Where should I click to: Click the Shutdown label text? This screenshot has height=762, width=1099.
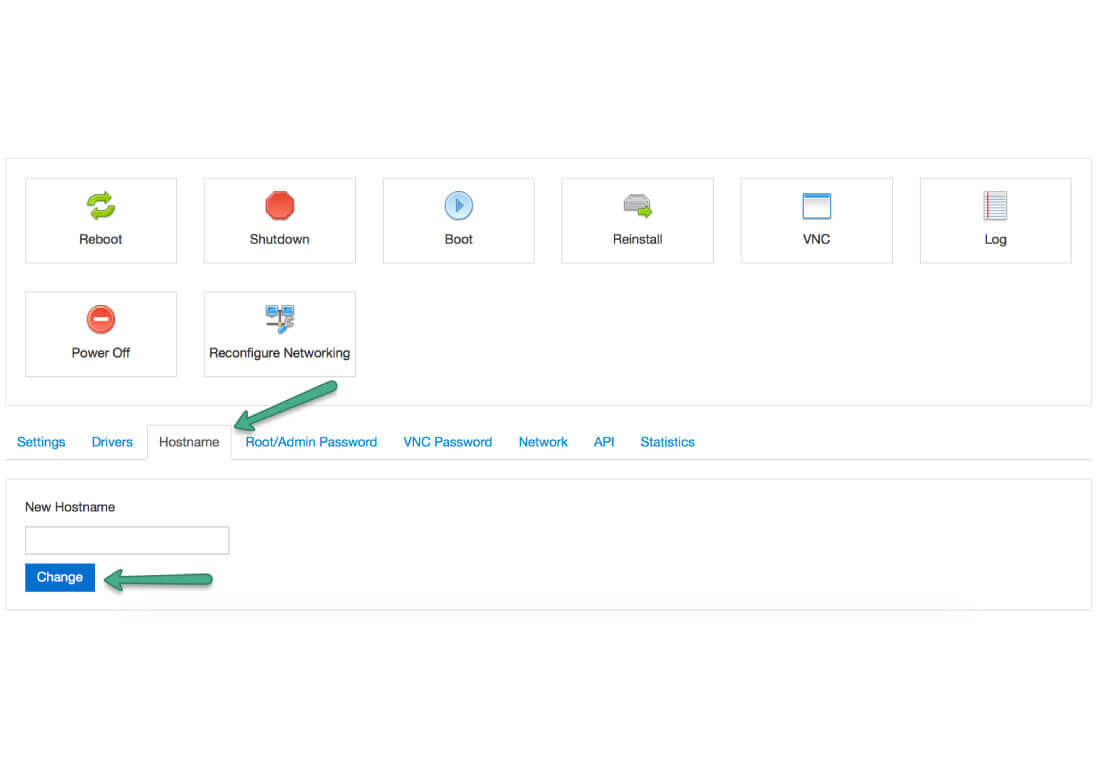[280, 240]
